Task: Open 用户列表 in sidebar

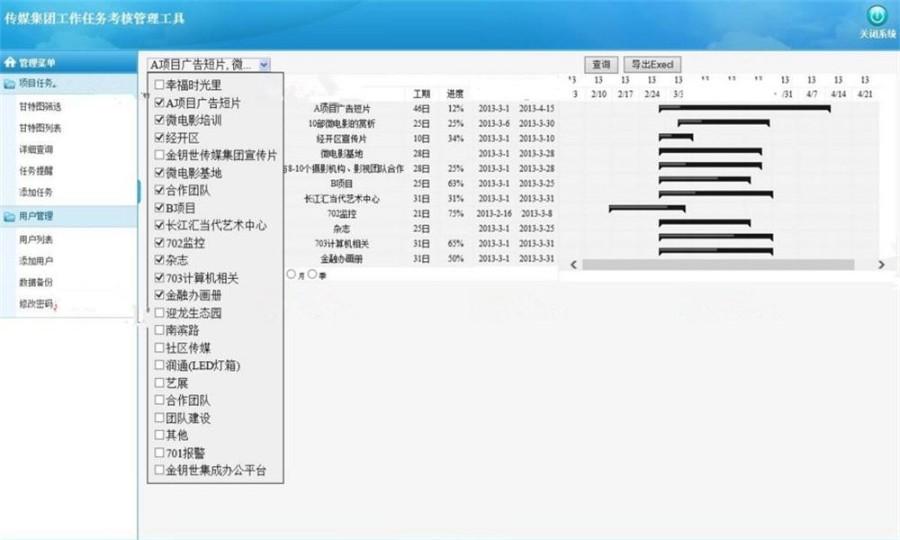Action: coord(36,239)
